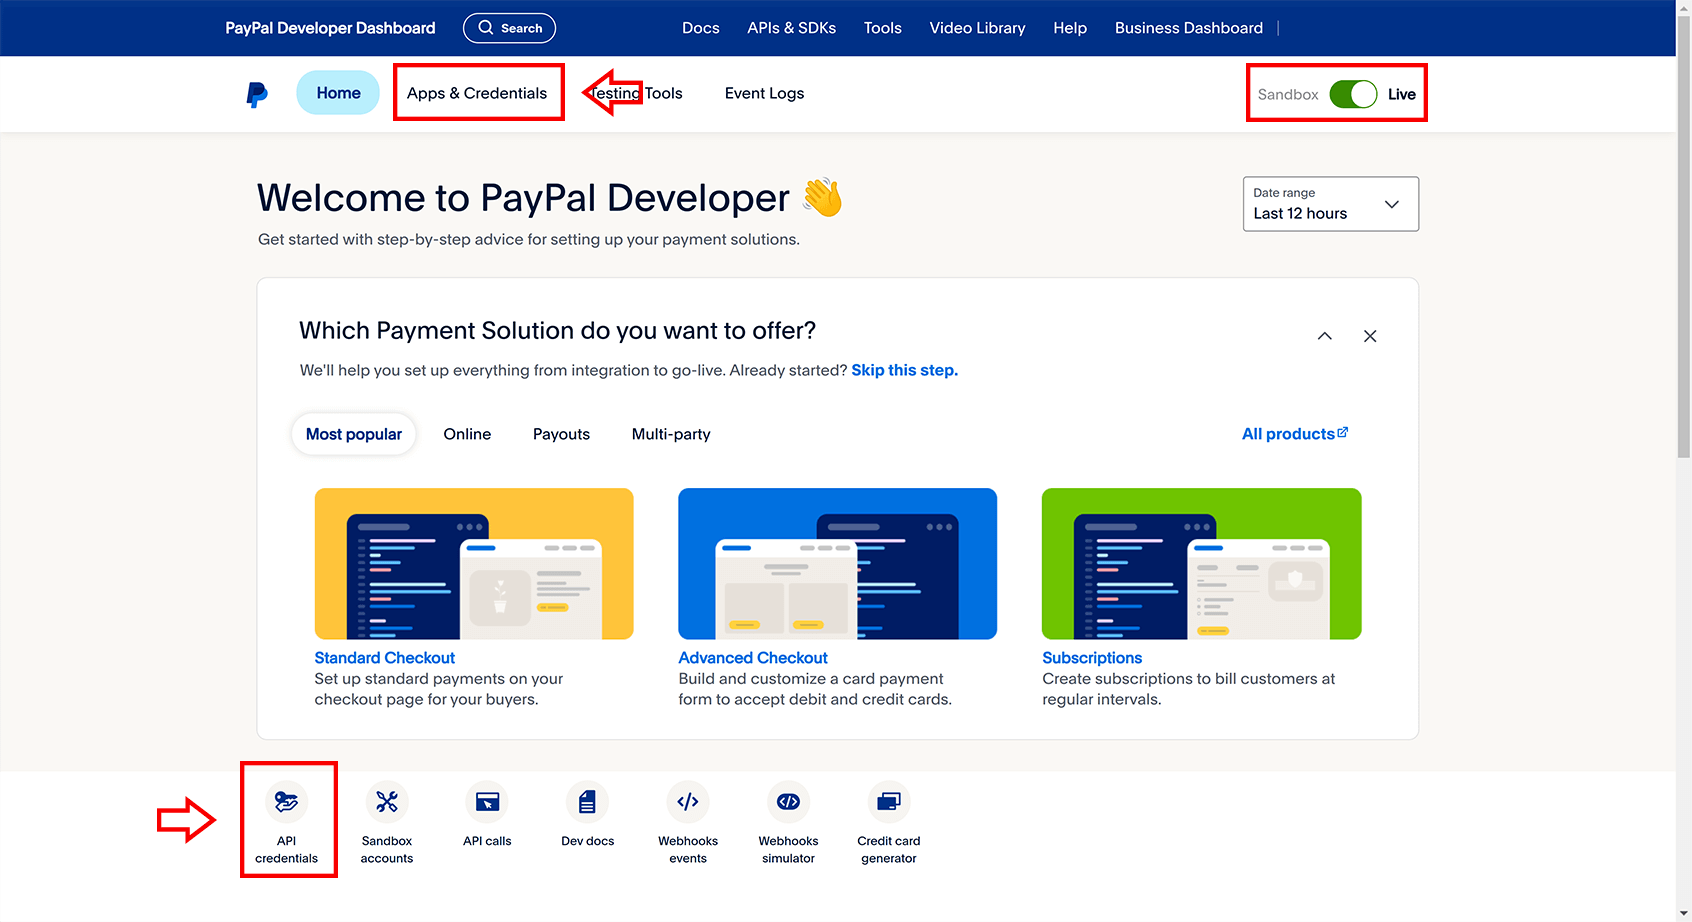The height and width of the screenshot is (922, 1692).
Task: Open the Testing Tools tab
Action: 636,93
